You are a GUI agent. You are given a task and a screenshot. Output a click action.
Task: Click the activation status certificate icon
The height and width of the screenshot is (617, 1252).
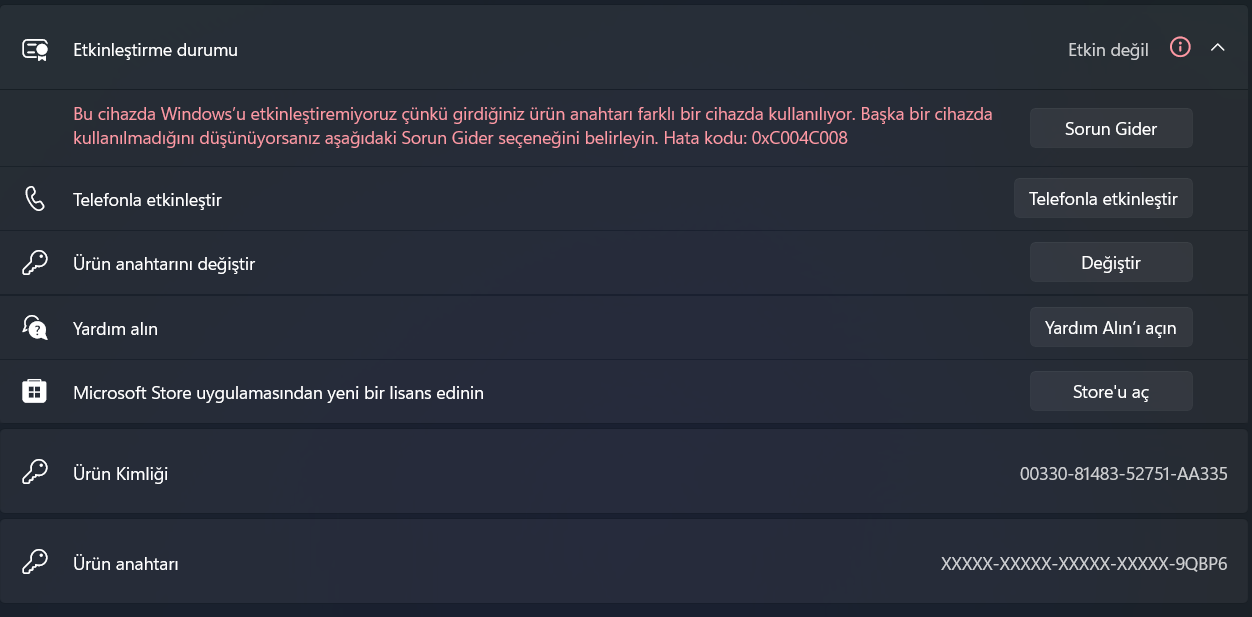[x=35, y=49]
